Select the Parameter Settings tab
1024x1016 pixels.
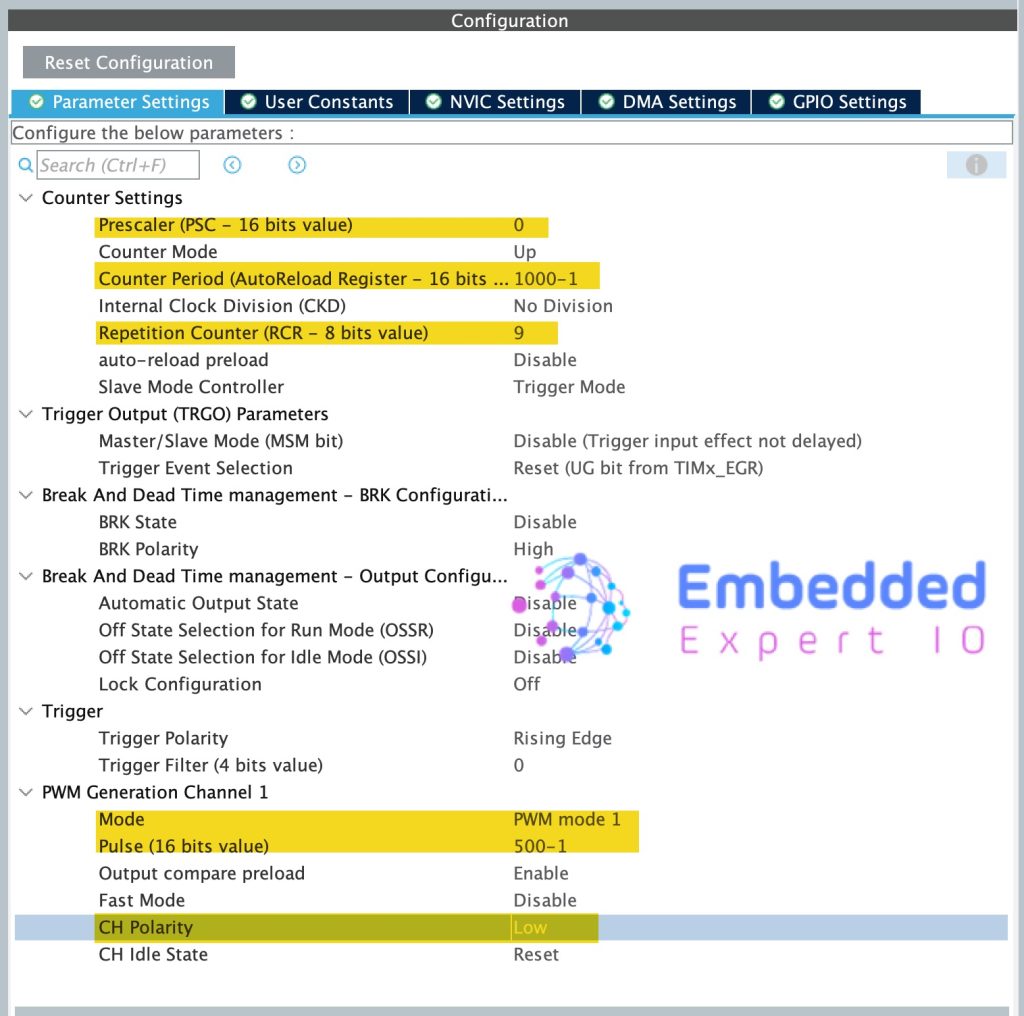point(119,102)
